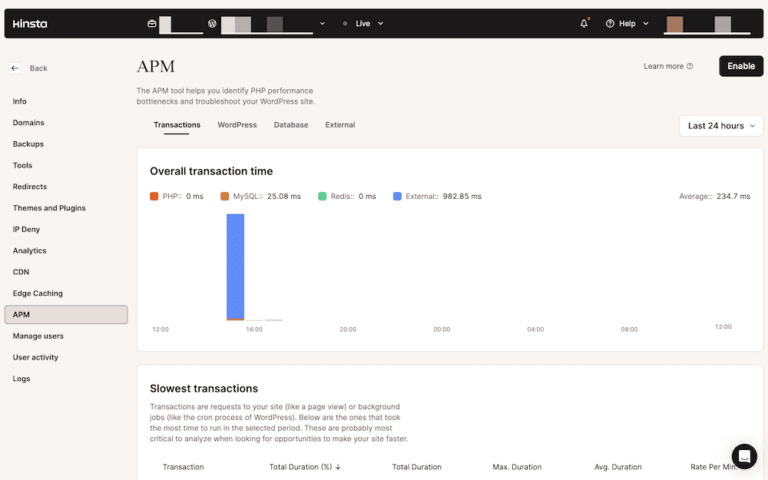Image resolution: width=768 pixels, height=480 pixels.
Task: Open the notifications bell
Action: (x=585, y=23)
